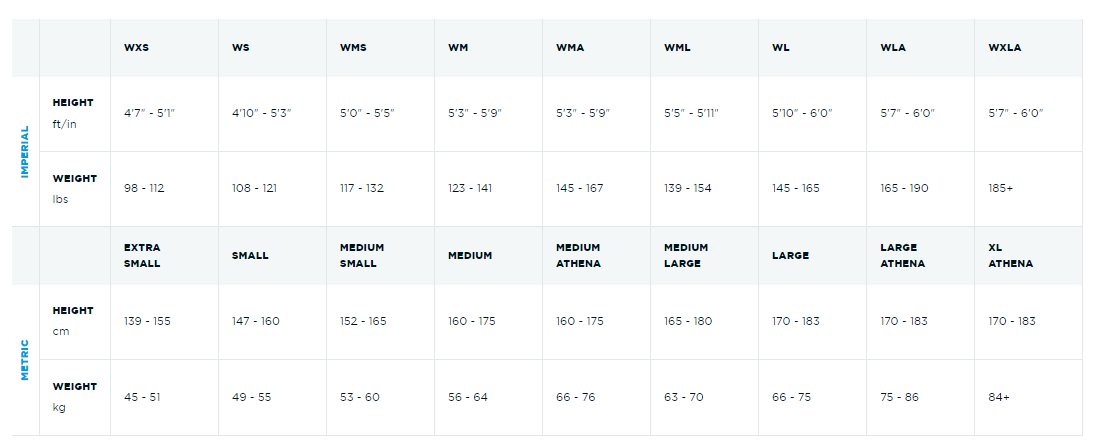This screenshot has width=1093, height=448.
Task: Click the MEDIUM ATHENA size name
Action: tap(578, 255)
